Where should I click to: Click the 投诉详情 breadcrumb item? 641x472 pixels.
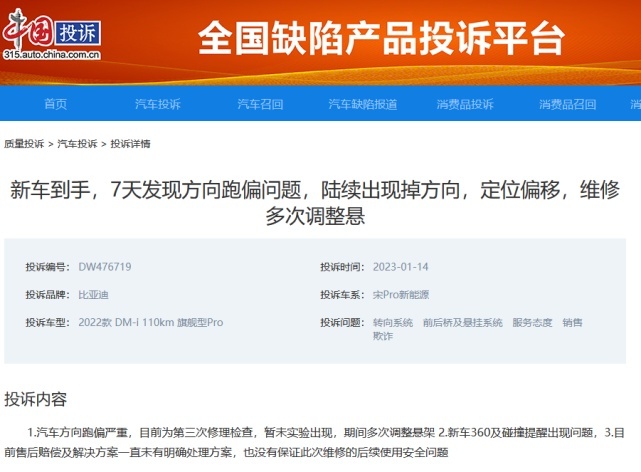coord(130,144)
